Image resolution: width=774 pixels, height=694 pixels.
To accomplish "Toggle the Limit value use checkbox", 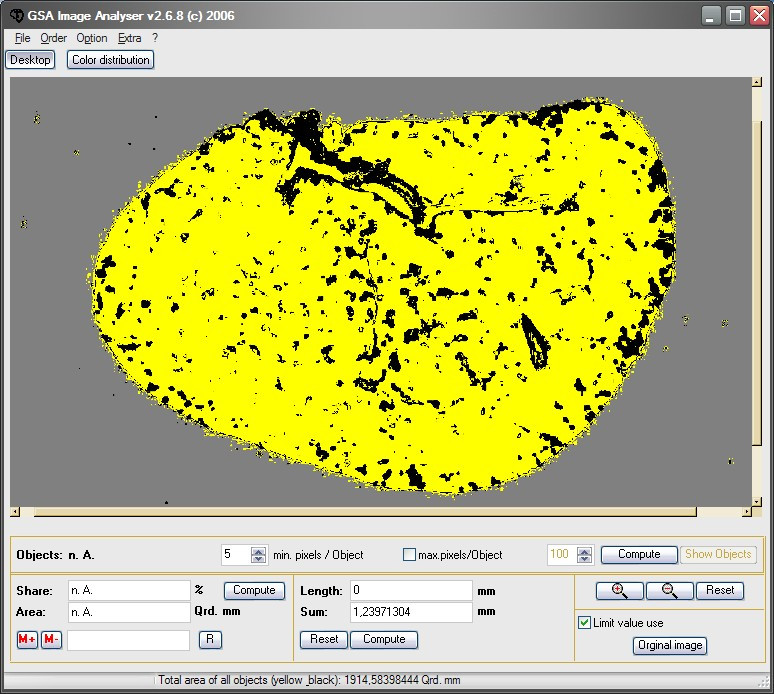I will 585,623.
